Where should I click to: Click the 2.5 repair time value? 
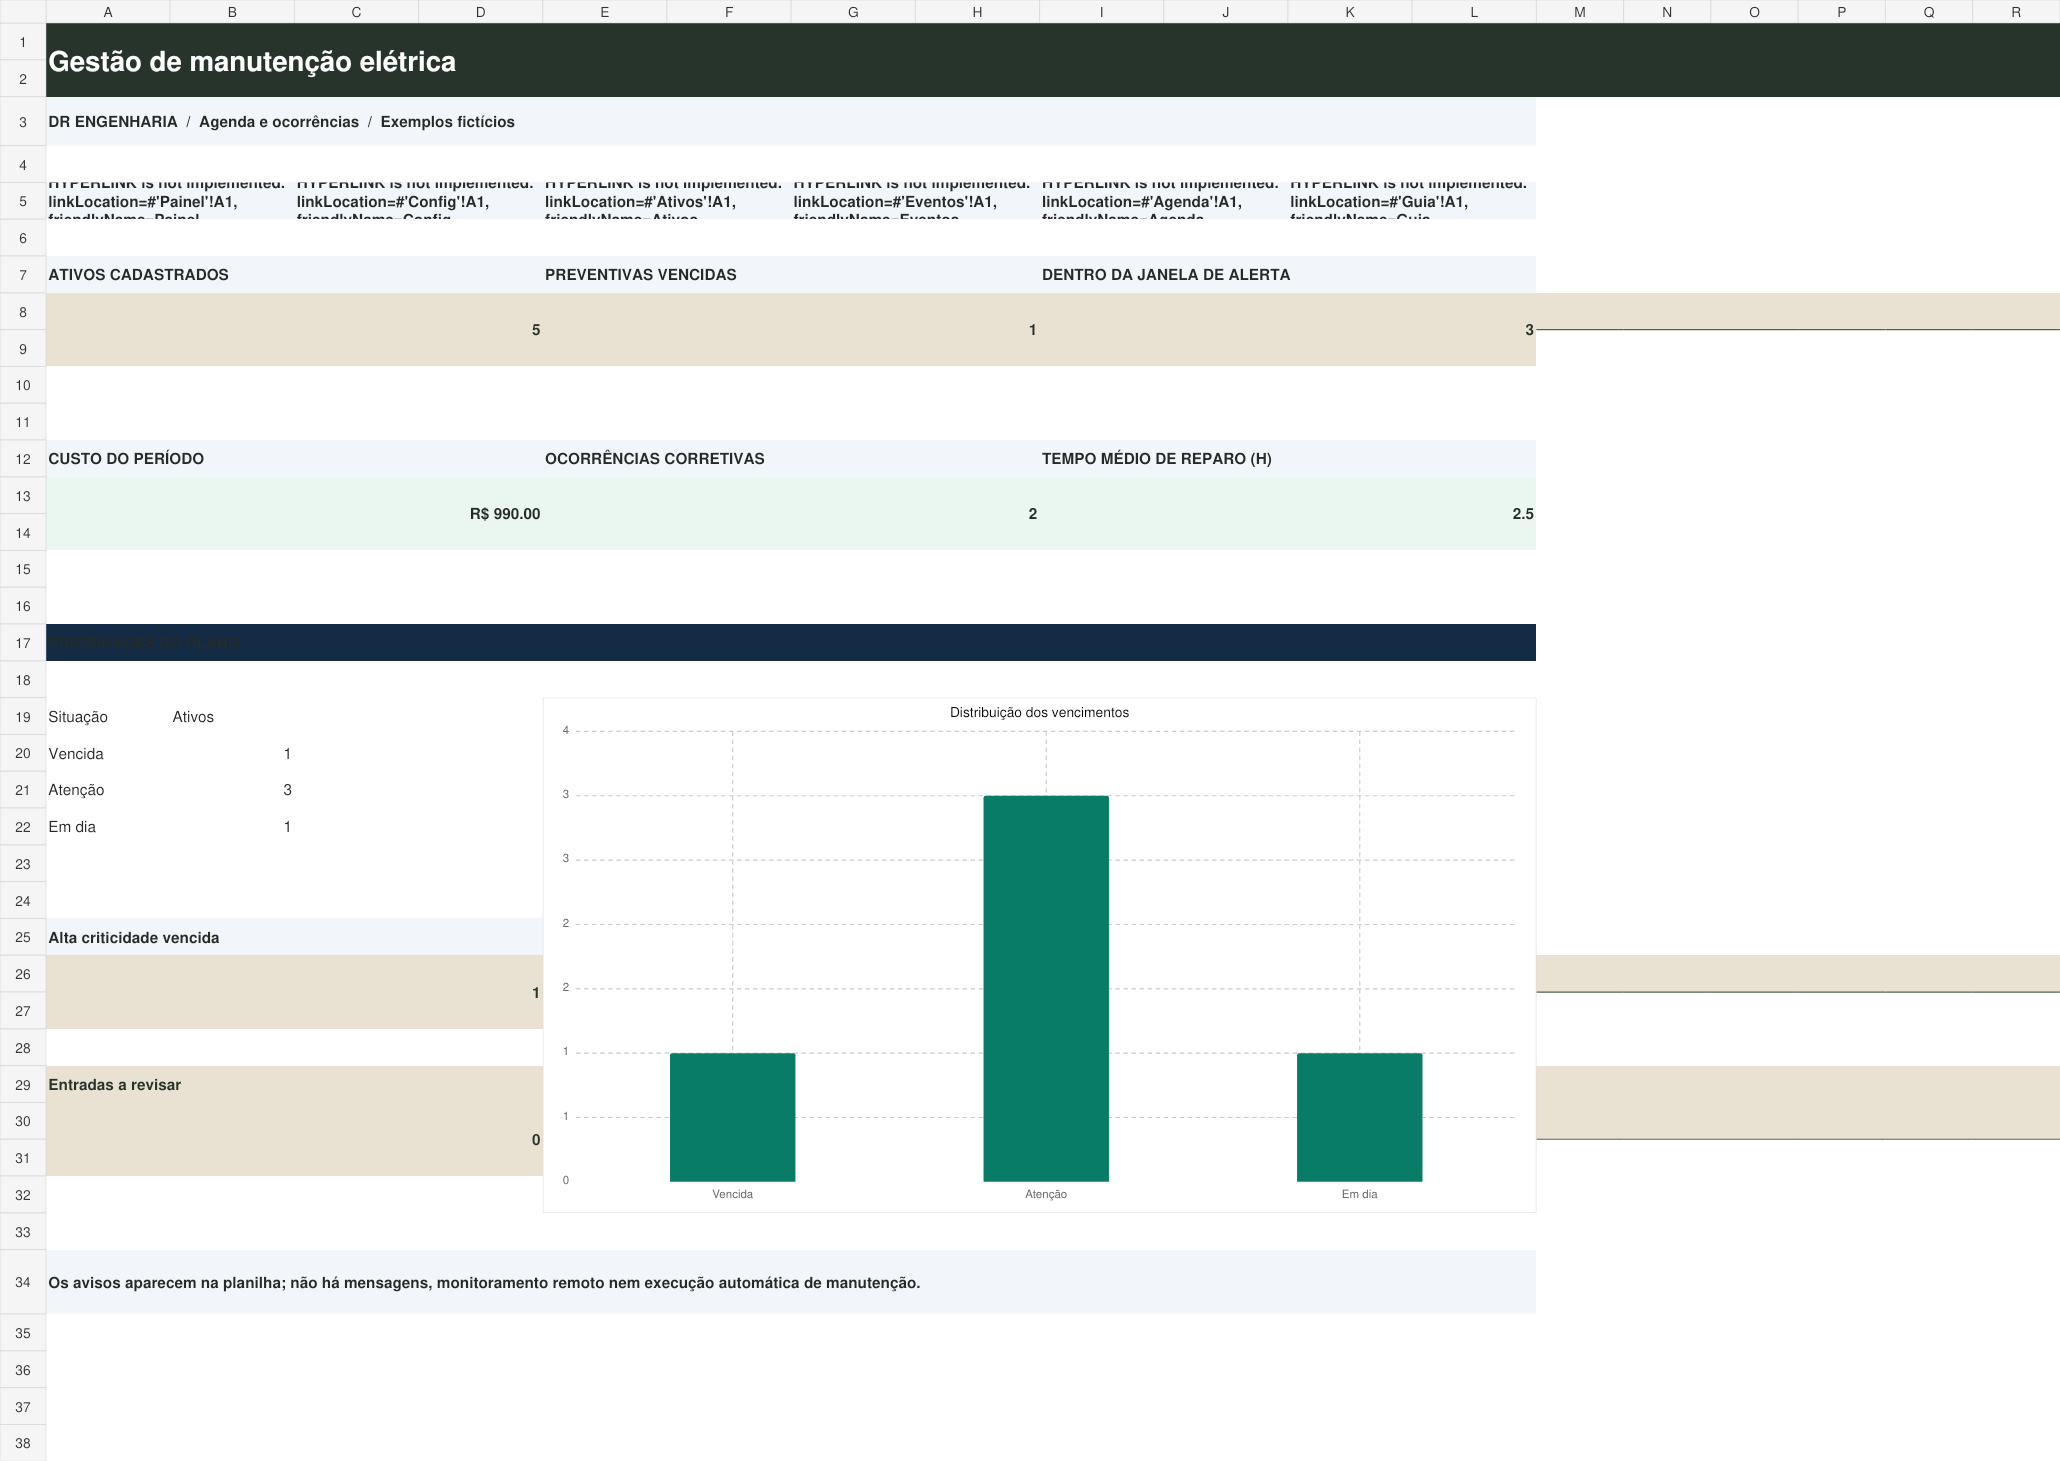click(1522, 514)
